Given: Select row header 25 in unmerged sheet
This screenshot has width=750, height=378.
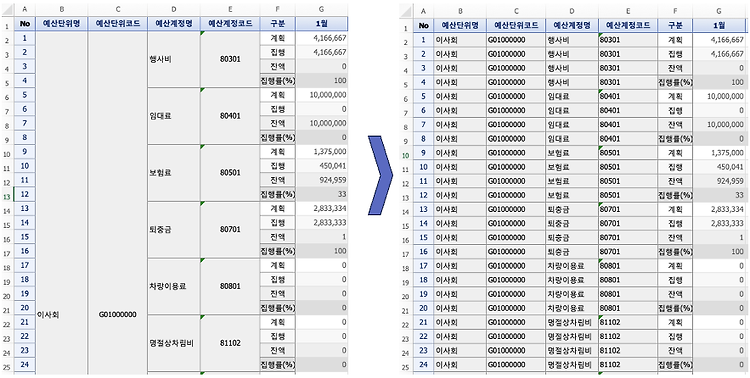Looking at the screenshot, I should [x=406, y=367].
